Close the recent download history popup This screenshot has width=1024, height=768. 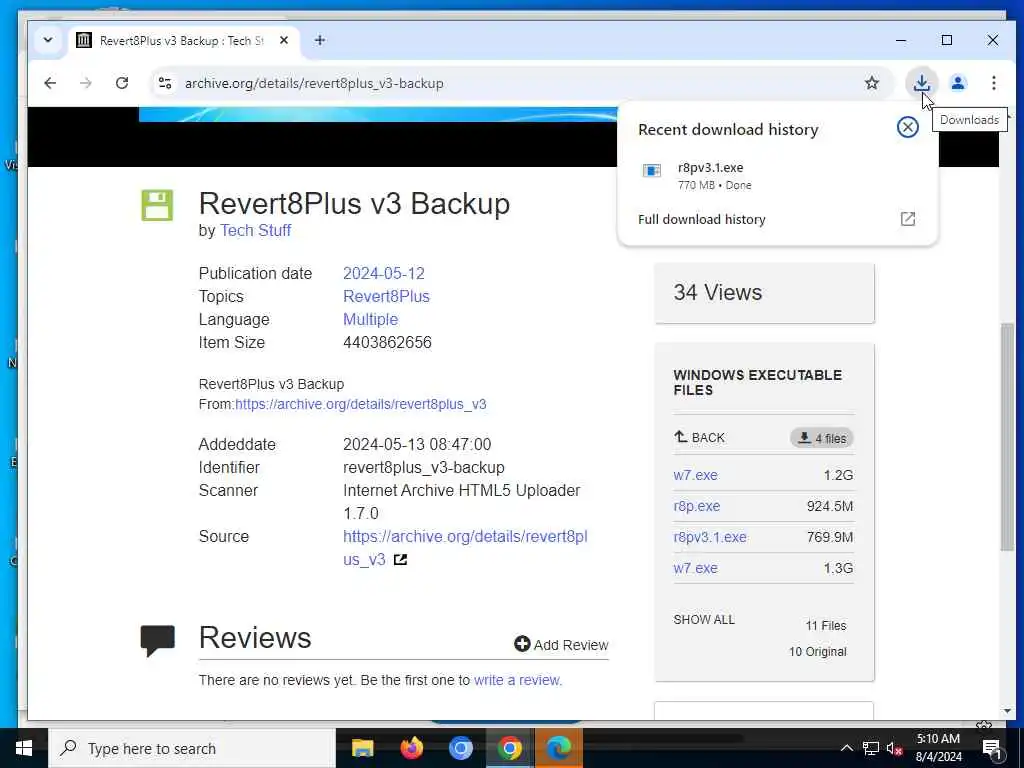(x=908, y=127)
